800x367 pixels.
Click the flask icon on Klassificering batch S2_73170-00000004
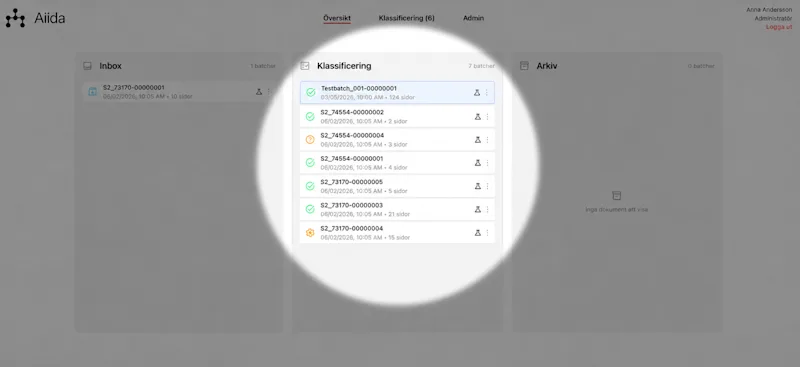[478, 233]
